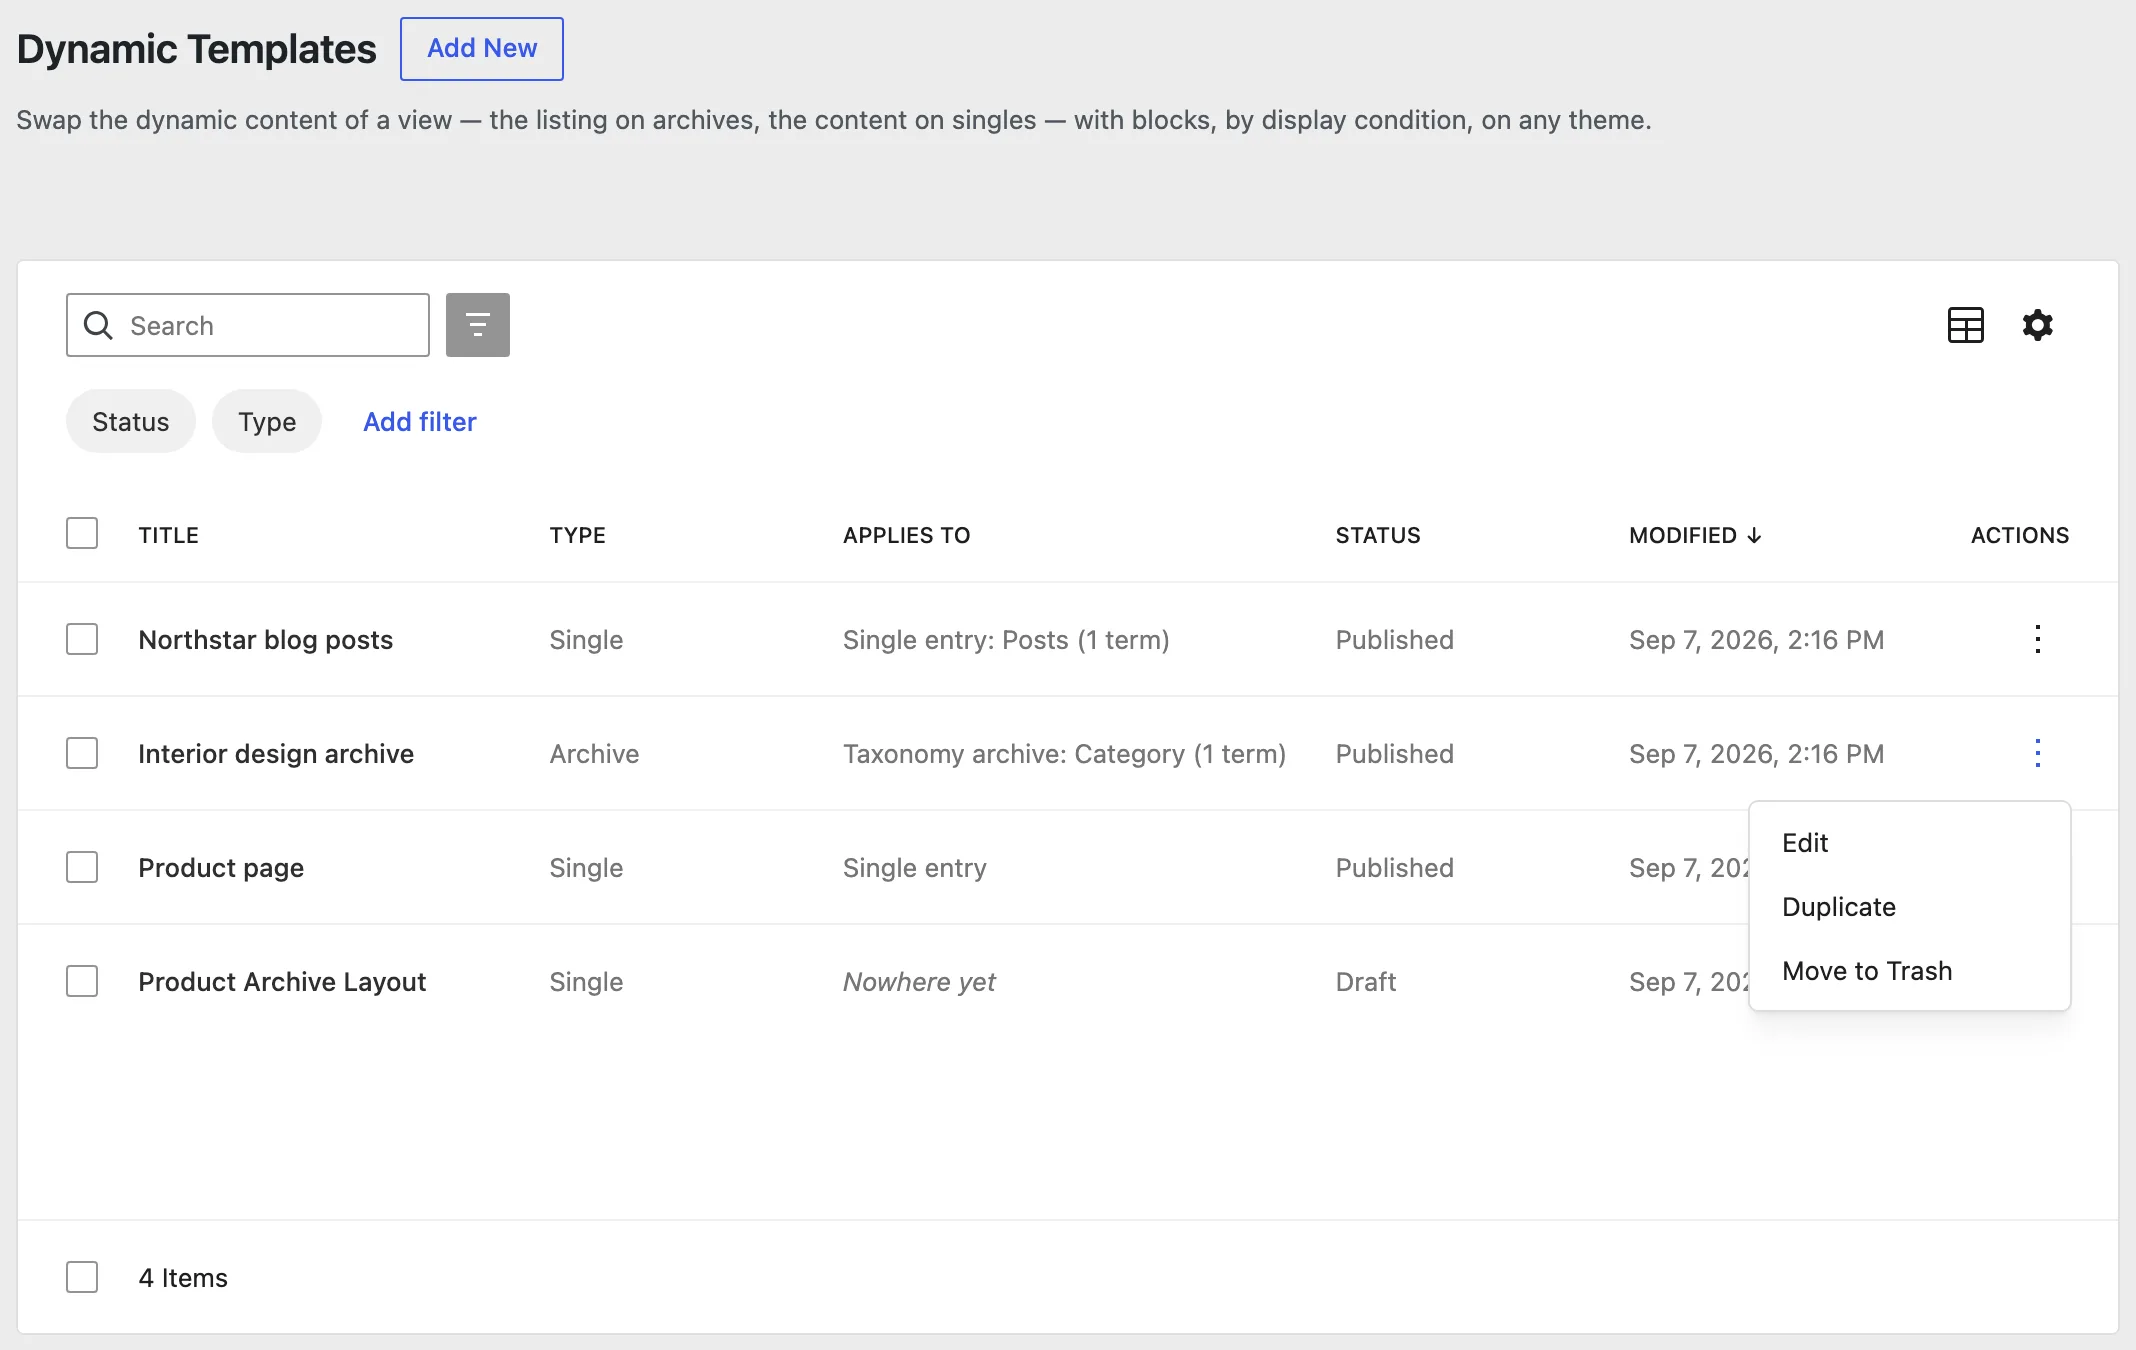Click the MODIFIED column header

1695,535
